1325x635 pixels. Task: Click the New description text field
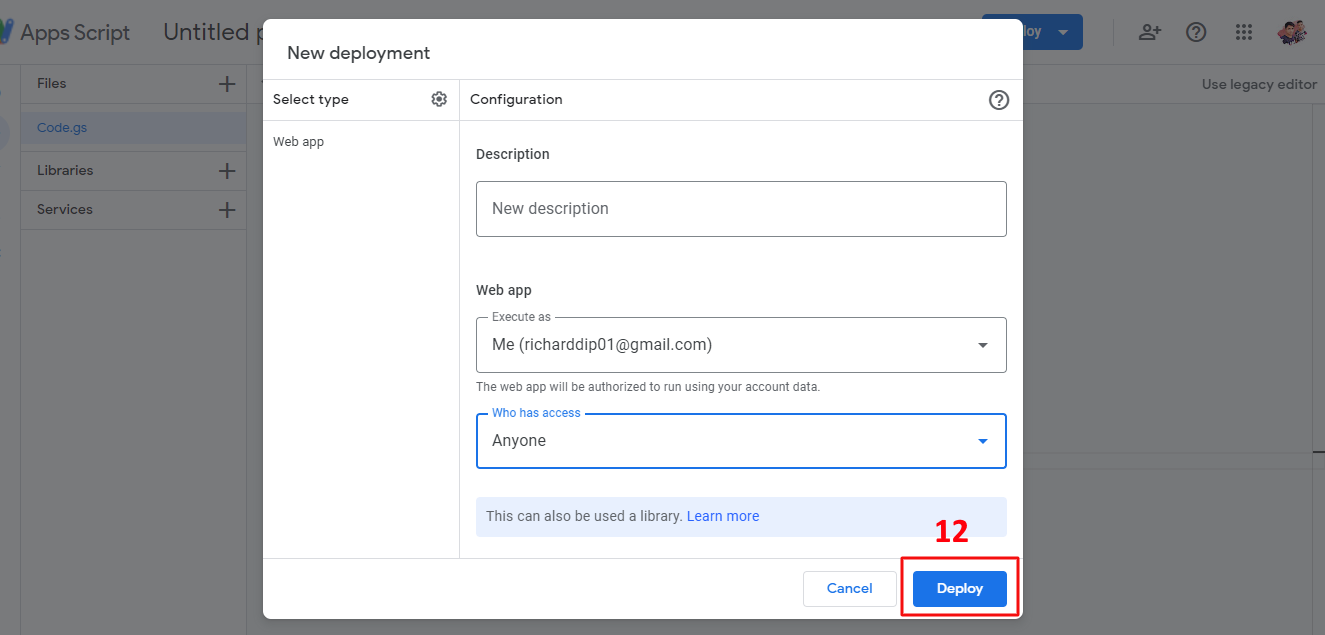[x=741, y=209]
